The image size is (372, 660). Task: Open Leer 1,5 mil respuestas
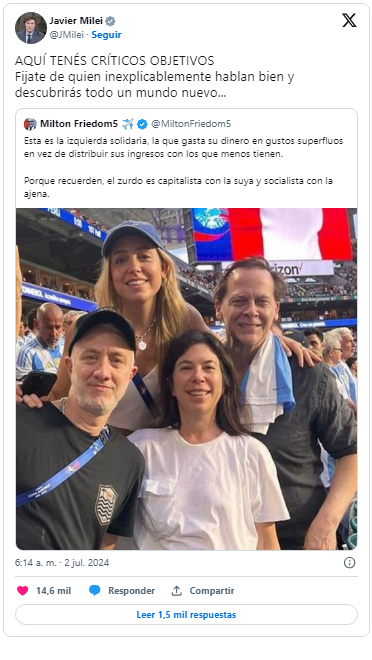tap(186, 615)
